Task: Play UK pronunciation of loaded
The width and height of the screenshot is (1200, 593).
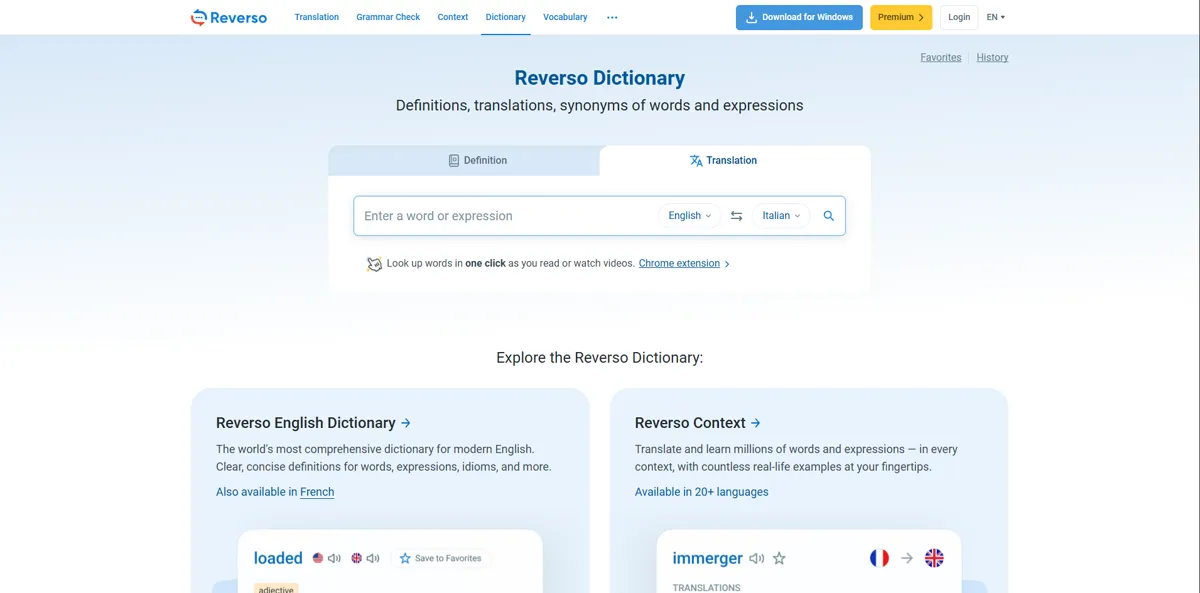Action: [372, 558]
